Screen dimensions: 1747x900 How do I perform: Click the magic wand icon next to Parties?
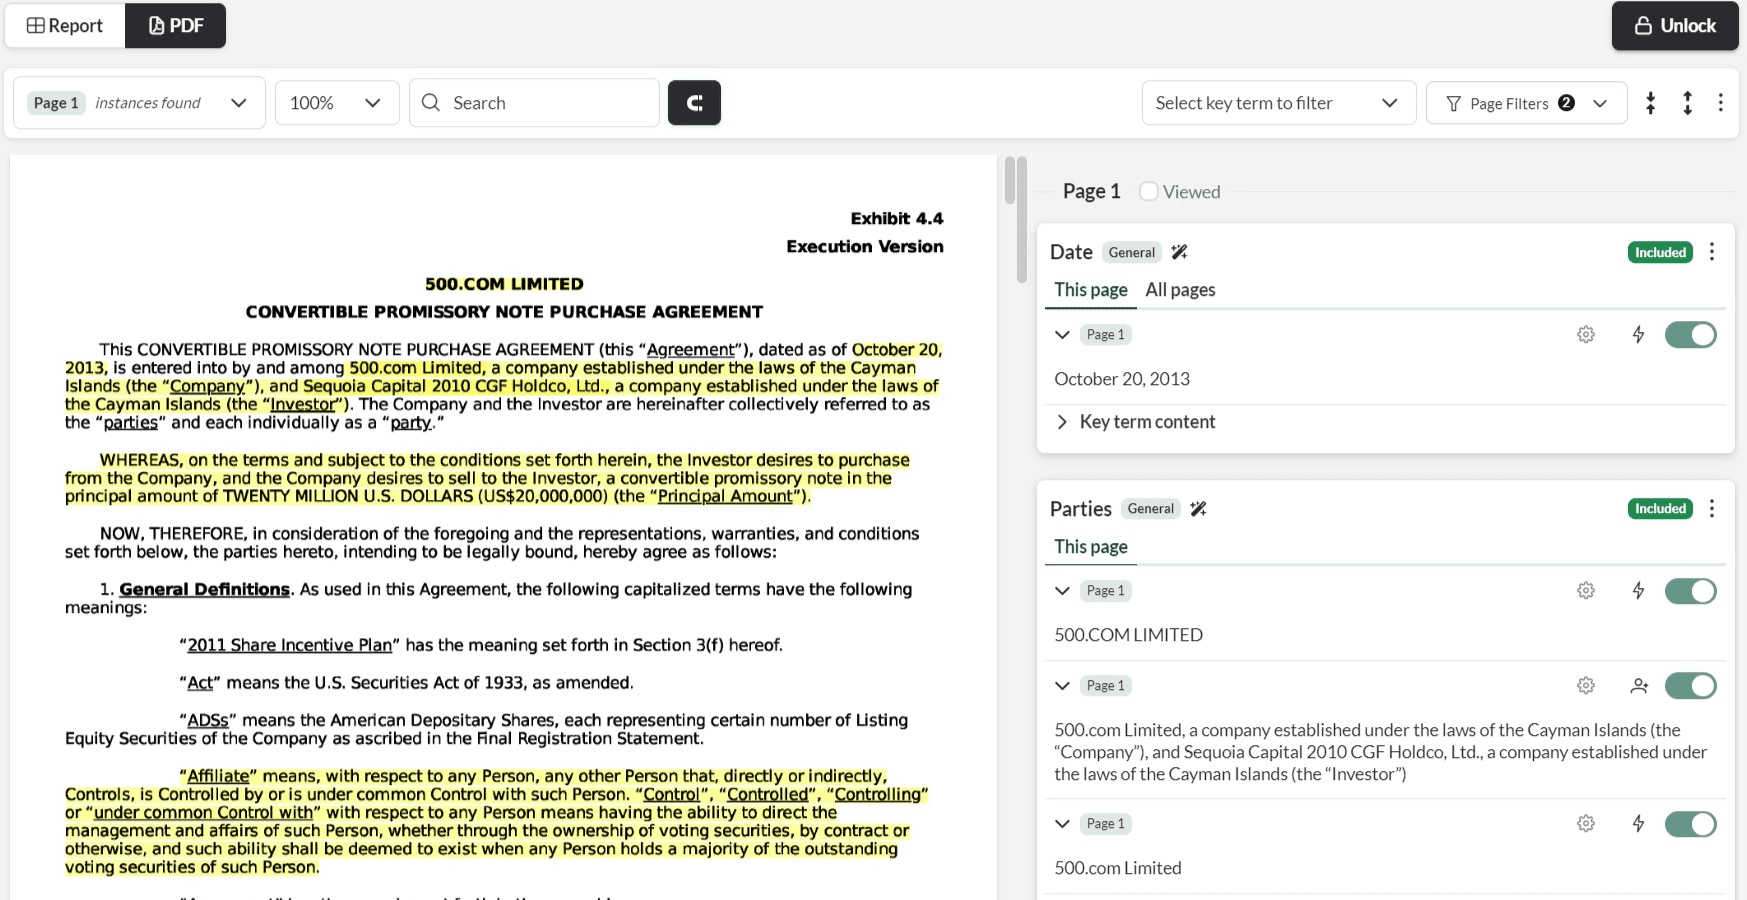(x=1199, y=509)
